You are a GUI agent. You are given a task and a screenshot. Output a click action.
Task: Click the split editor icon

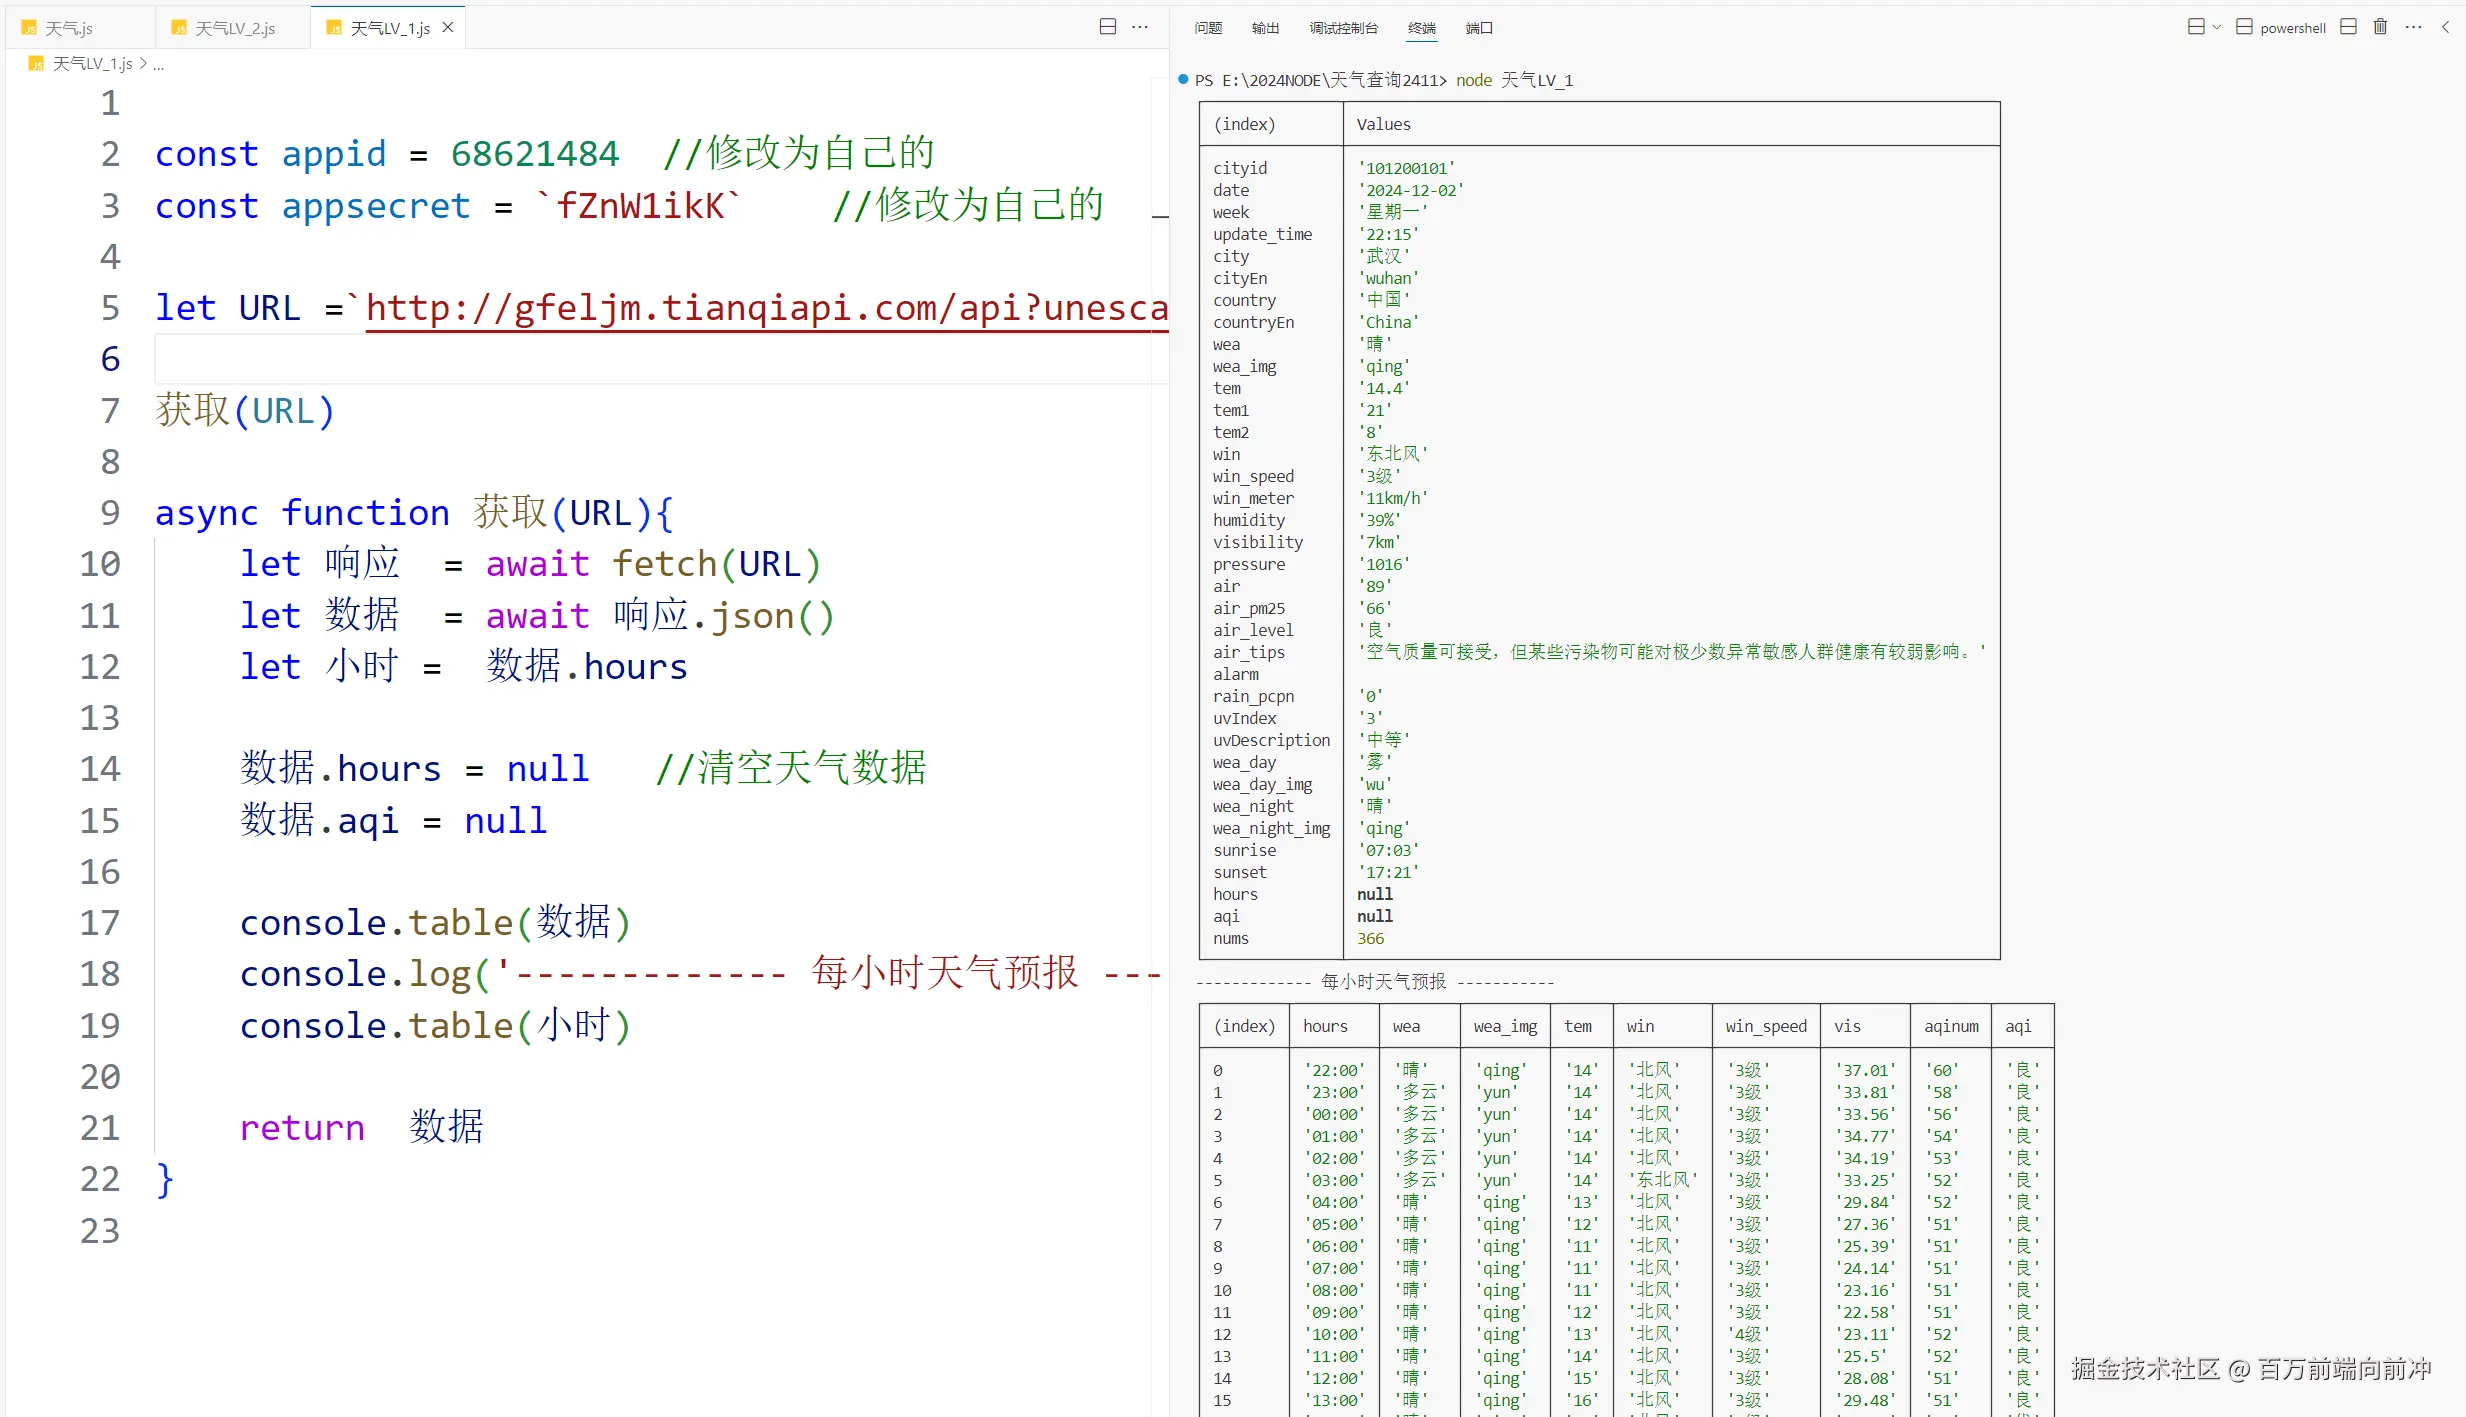click(x=1107, y=27)
